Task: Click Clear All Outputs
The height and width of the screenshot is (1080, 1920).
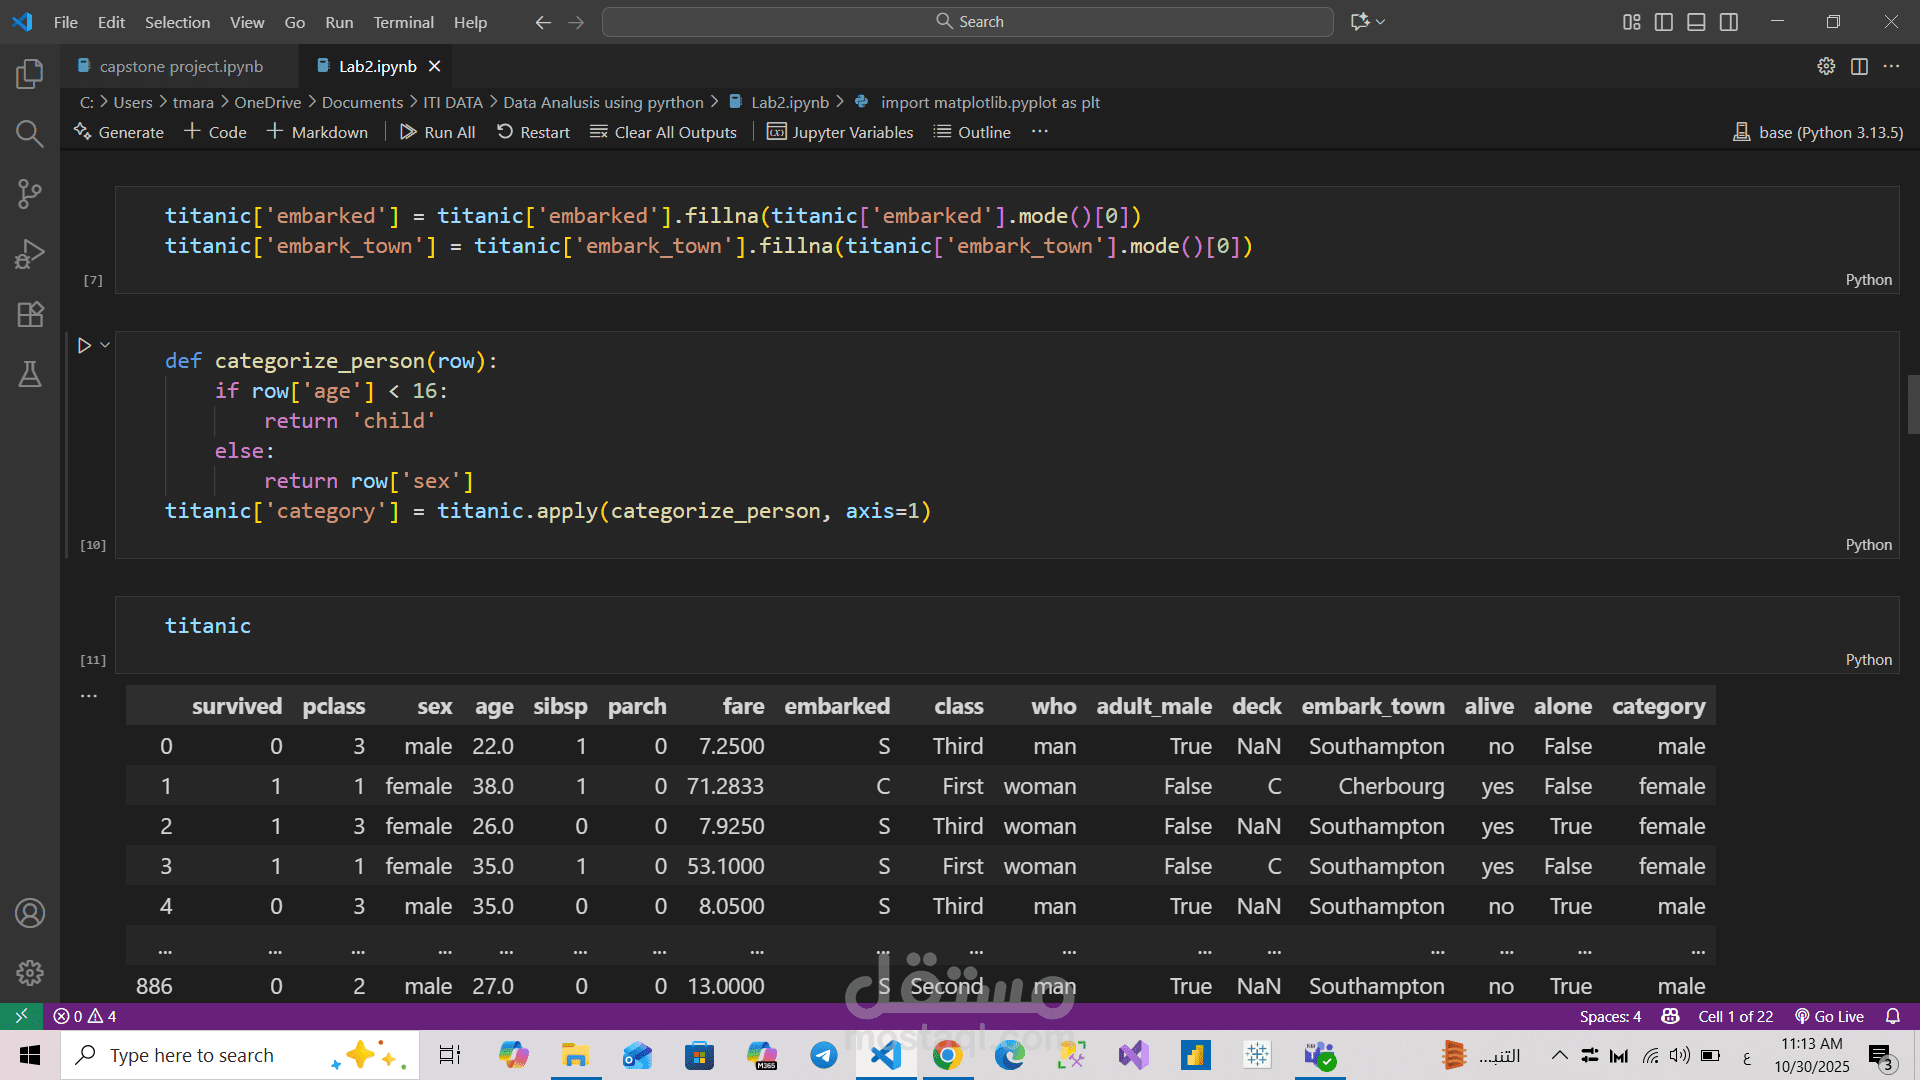Action: tap(663, 132)
